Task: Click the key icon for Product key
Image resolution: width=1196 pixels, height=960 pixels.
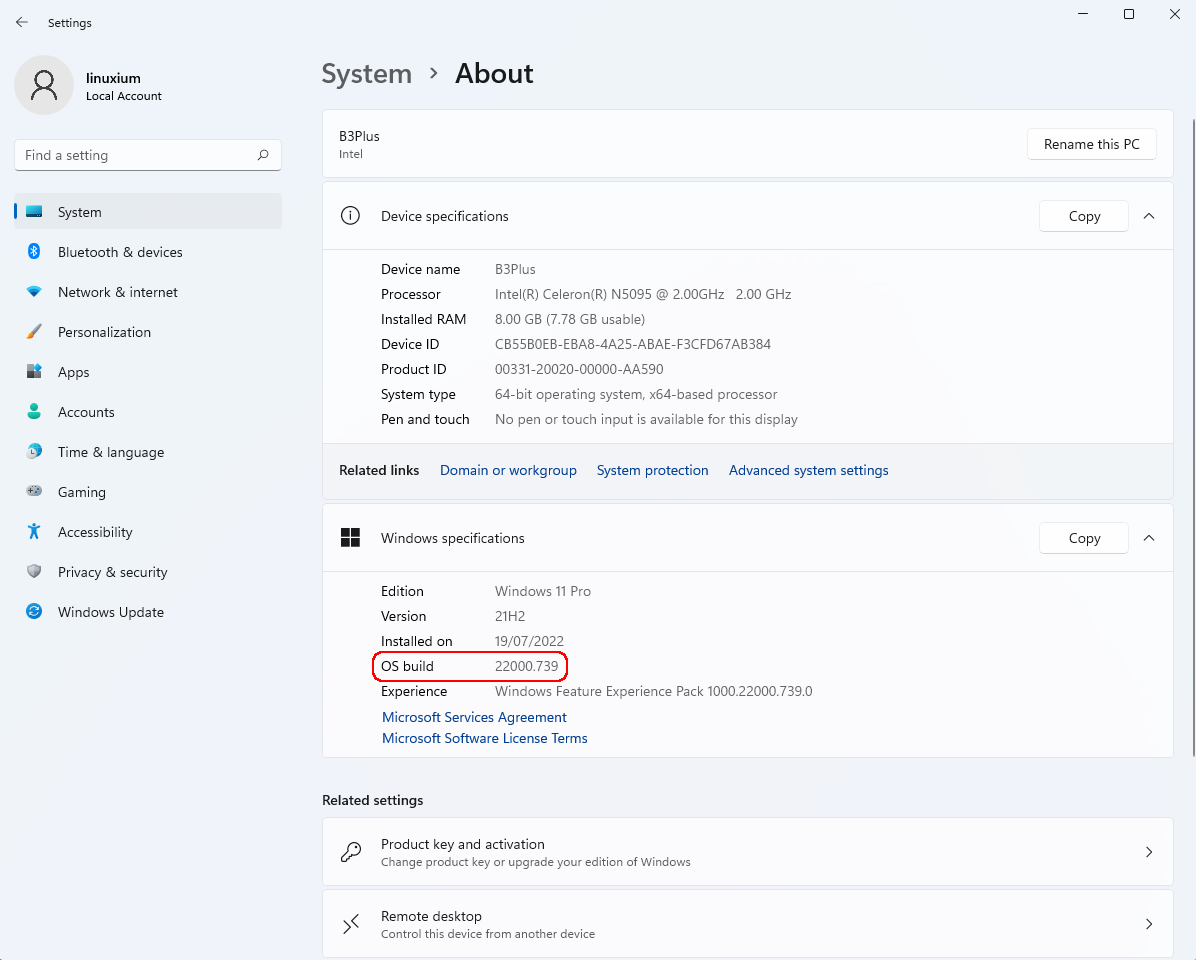Action: tap(351, 852)
